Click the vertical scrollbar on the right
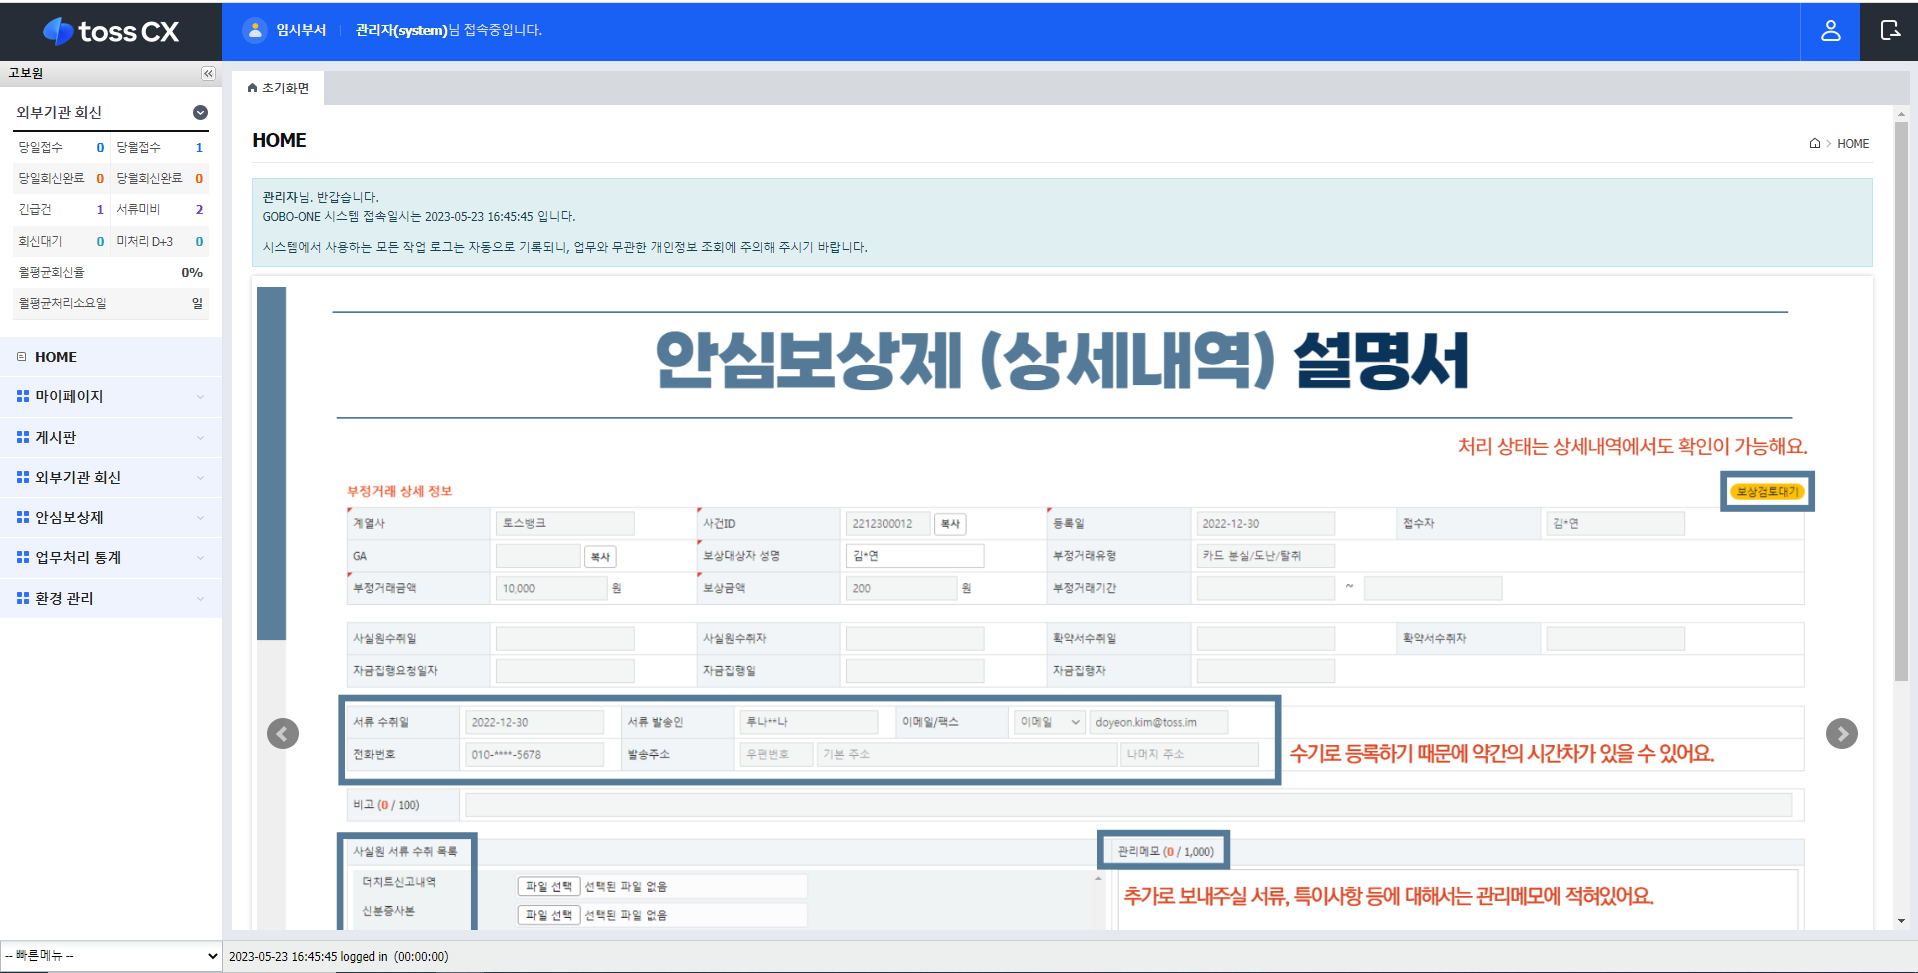The width and height of the screenshot is (1918, 973). coord(1900,400)
